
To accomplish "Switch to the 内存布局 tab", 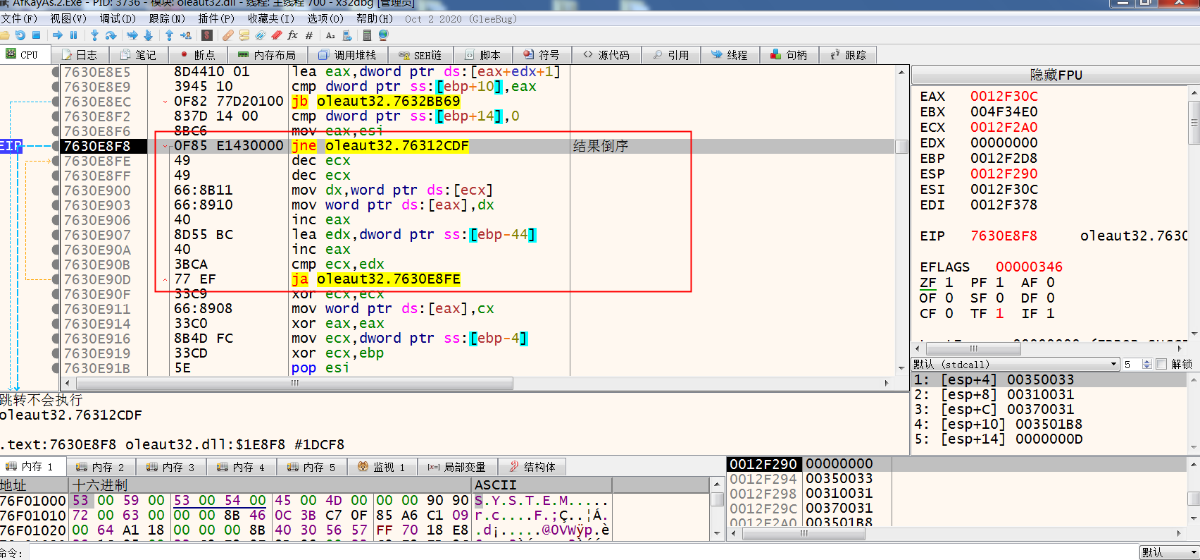I will coord(266,55).
